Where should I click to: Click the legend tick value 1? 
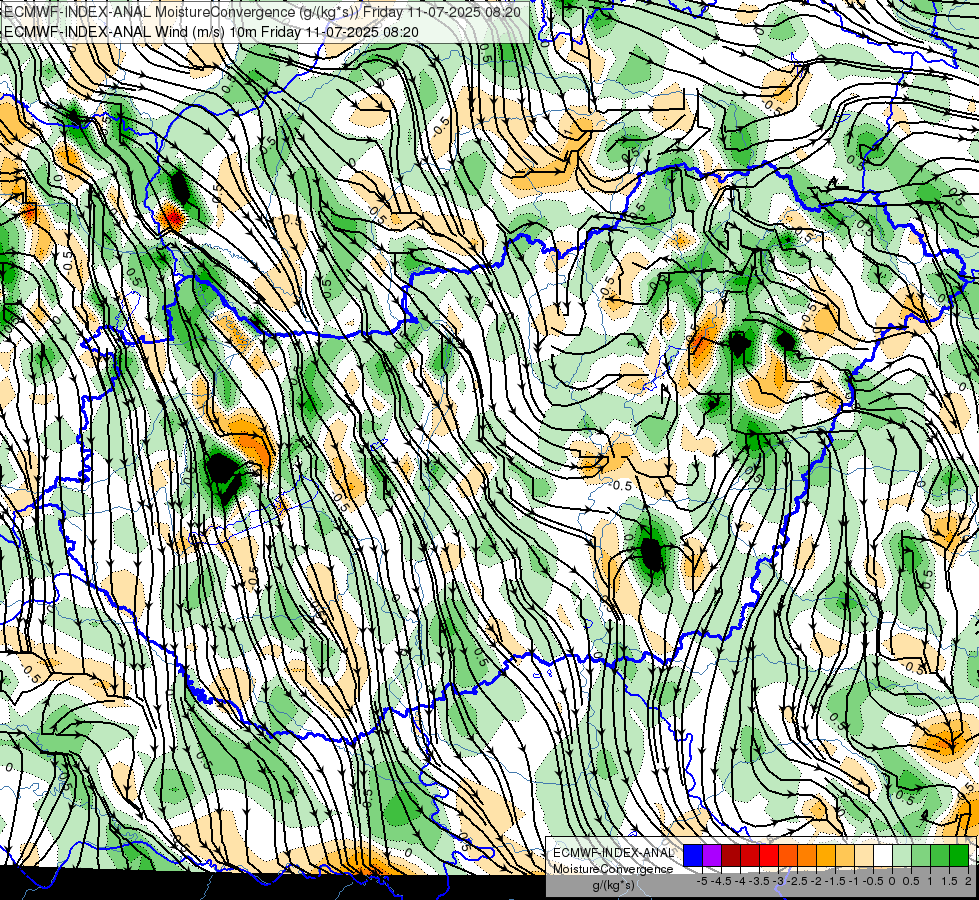tap(930, 881)
